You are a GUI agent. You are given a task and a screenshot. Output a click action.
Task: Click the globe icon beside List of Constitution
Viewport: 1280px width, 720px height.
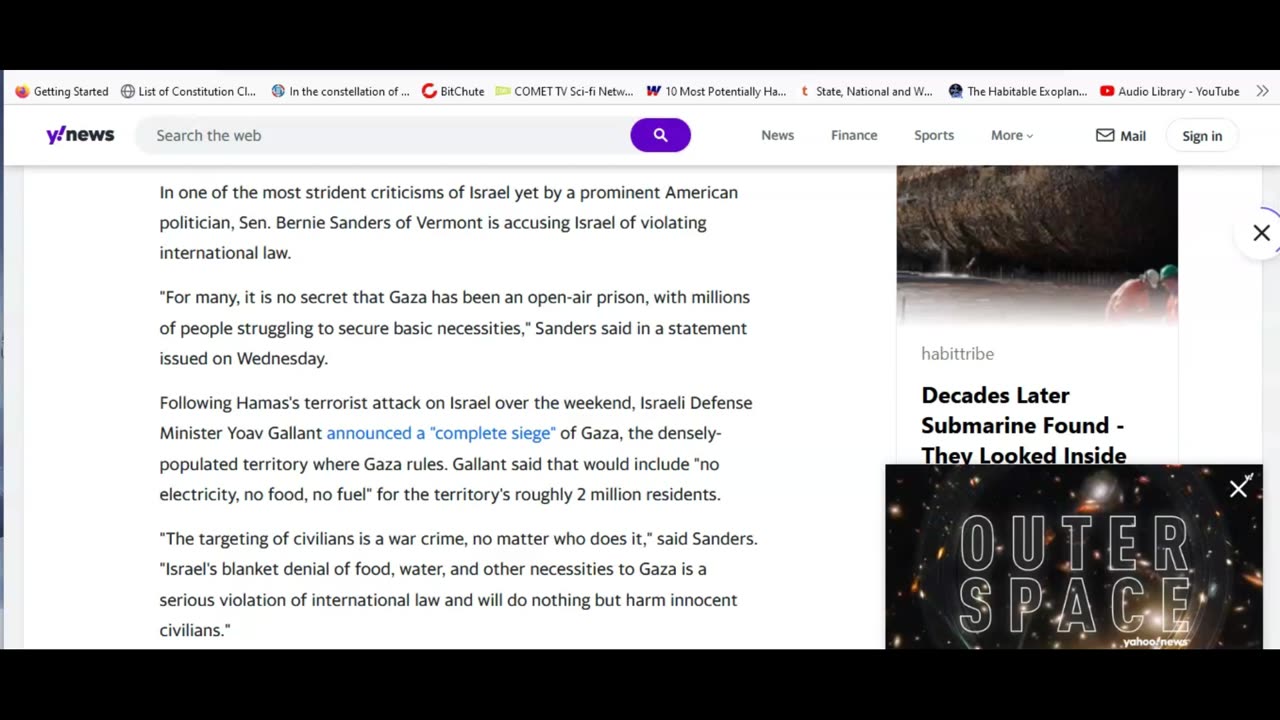pyautogui.click(x=127, y=91)
